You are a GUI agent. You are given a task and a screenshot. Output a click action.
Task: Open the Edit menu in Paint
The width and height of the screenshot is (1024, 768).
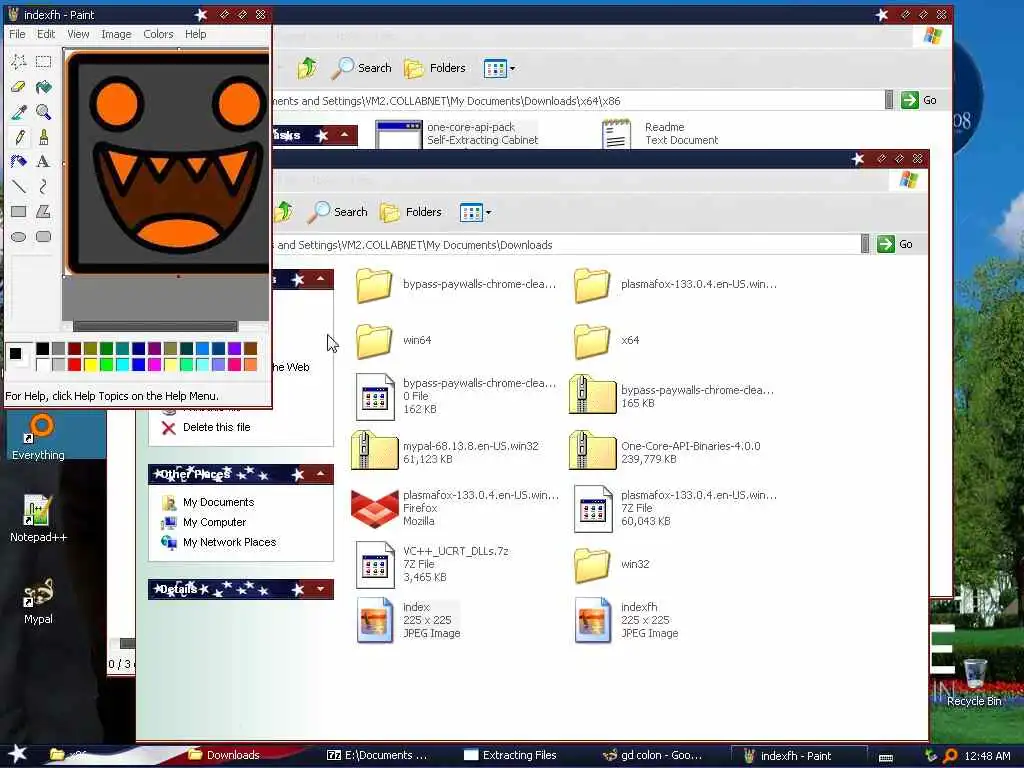pos(46,34)
